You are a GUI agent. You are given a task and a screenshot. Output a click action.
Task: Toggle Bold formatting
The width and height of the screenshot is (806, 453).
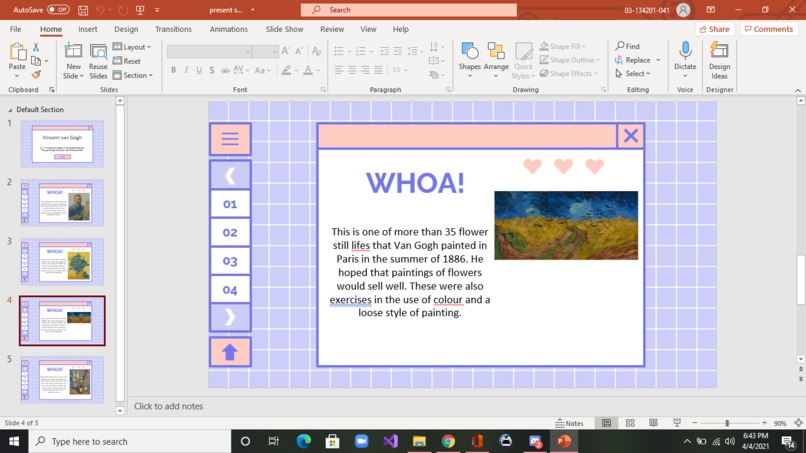coord(173,70)
